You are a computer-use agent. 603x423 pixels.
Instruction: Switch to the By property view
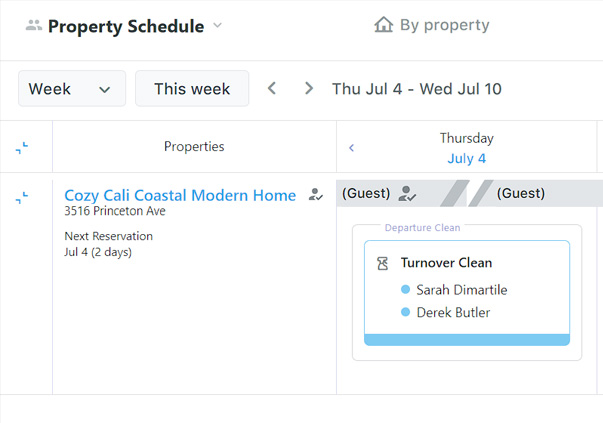(x=432, y=25)
